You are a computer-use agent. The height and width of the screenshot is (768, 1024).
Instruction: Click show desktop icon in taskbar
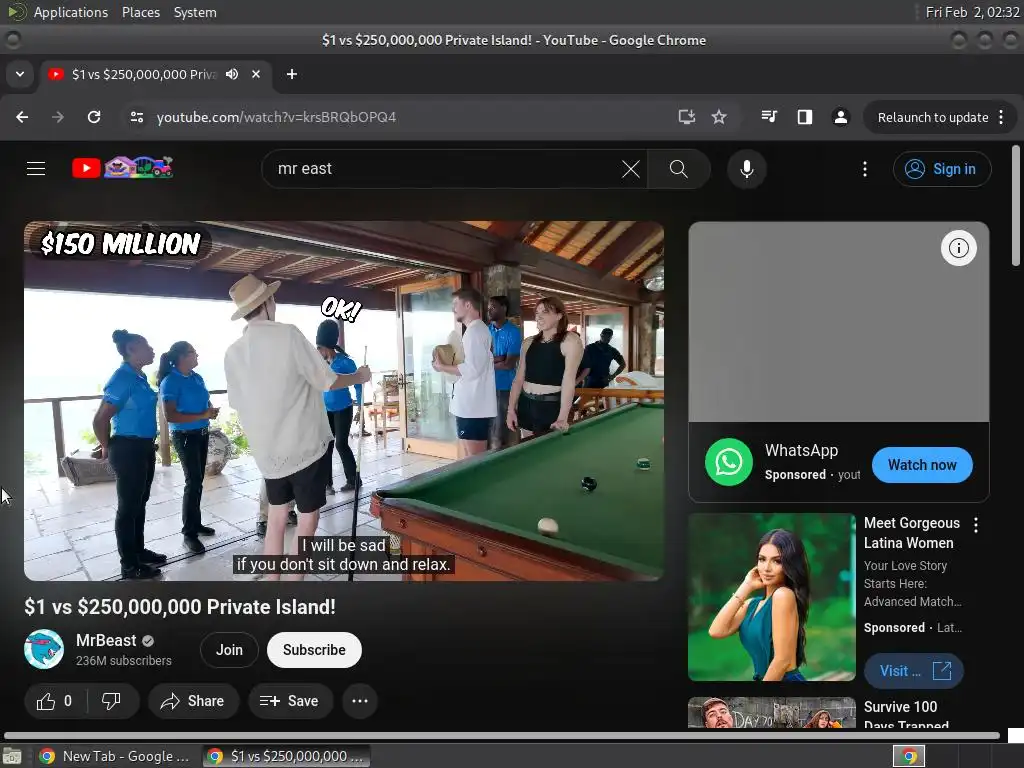pyautogui.click(x=12, y=757)
